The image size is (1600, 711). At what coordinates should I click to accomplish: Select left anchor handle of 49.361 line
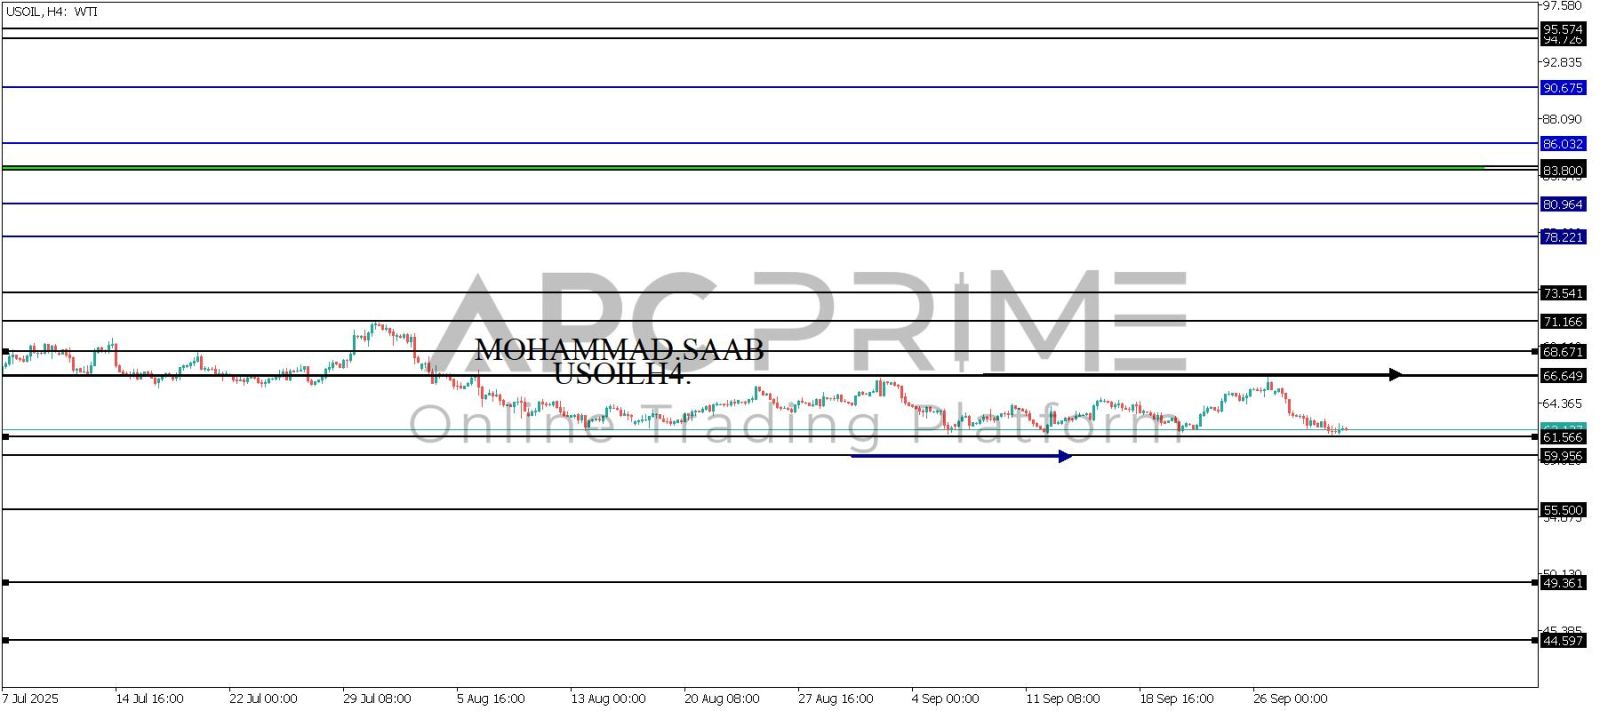6,582
